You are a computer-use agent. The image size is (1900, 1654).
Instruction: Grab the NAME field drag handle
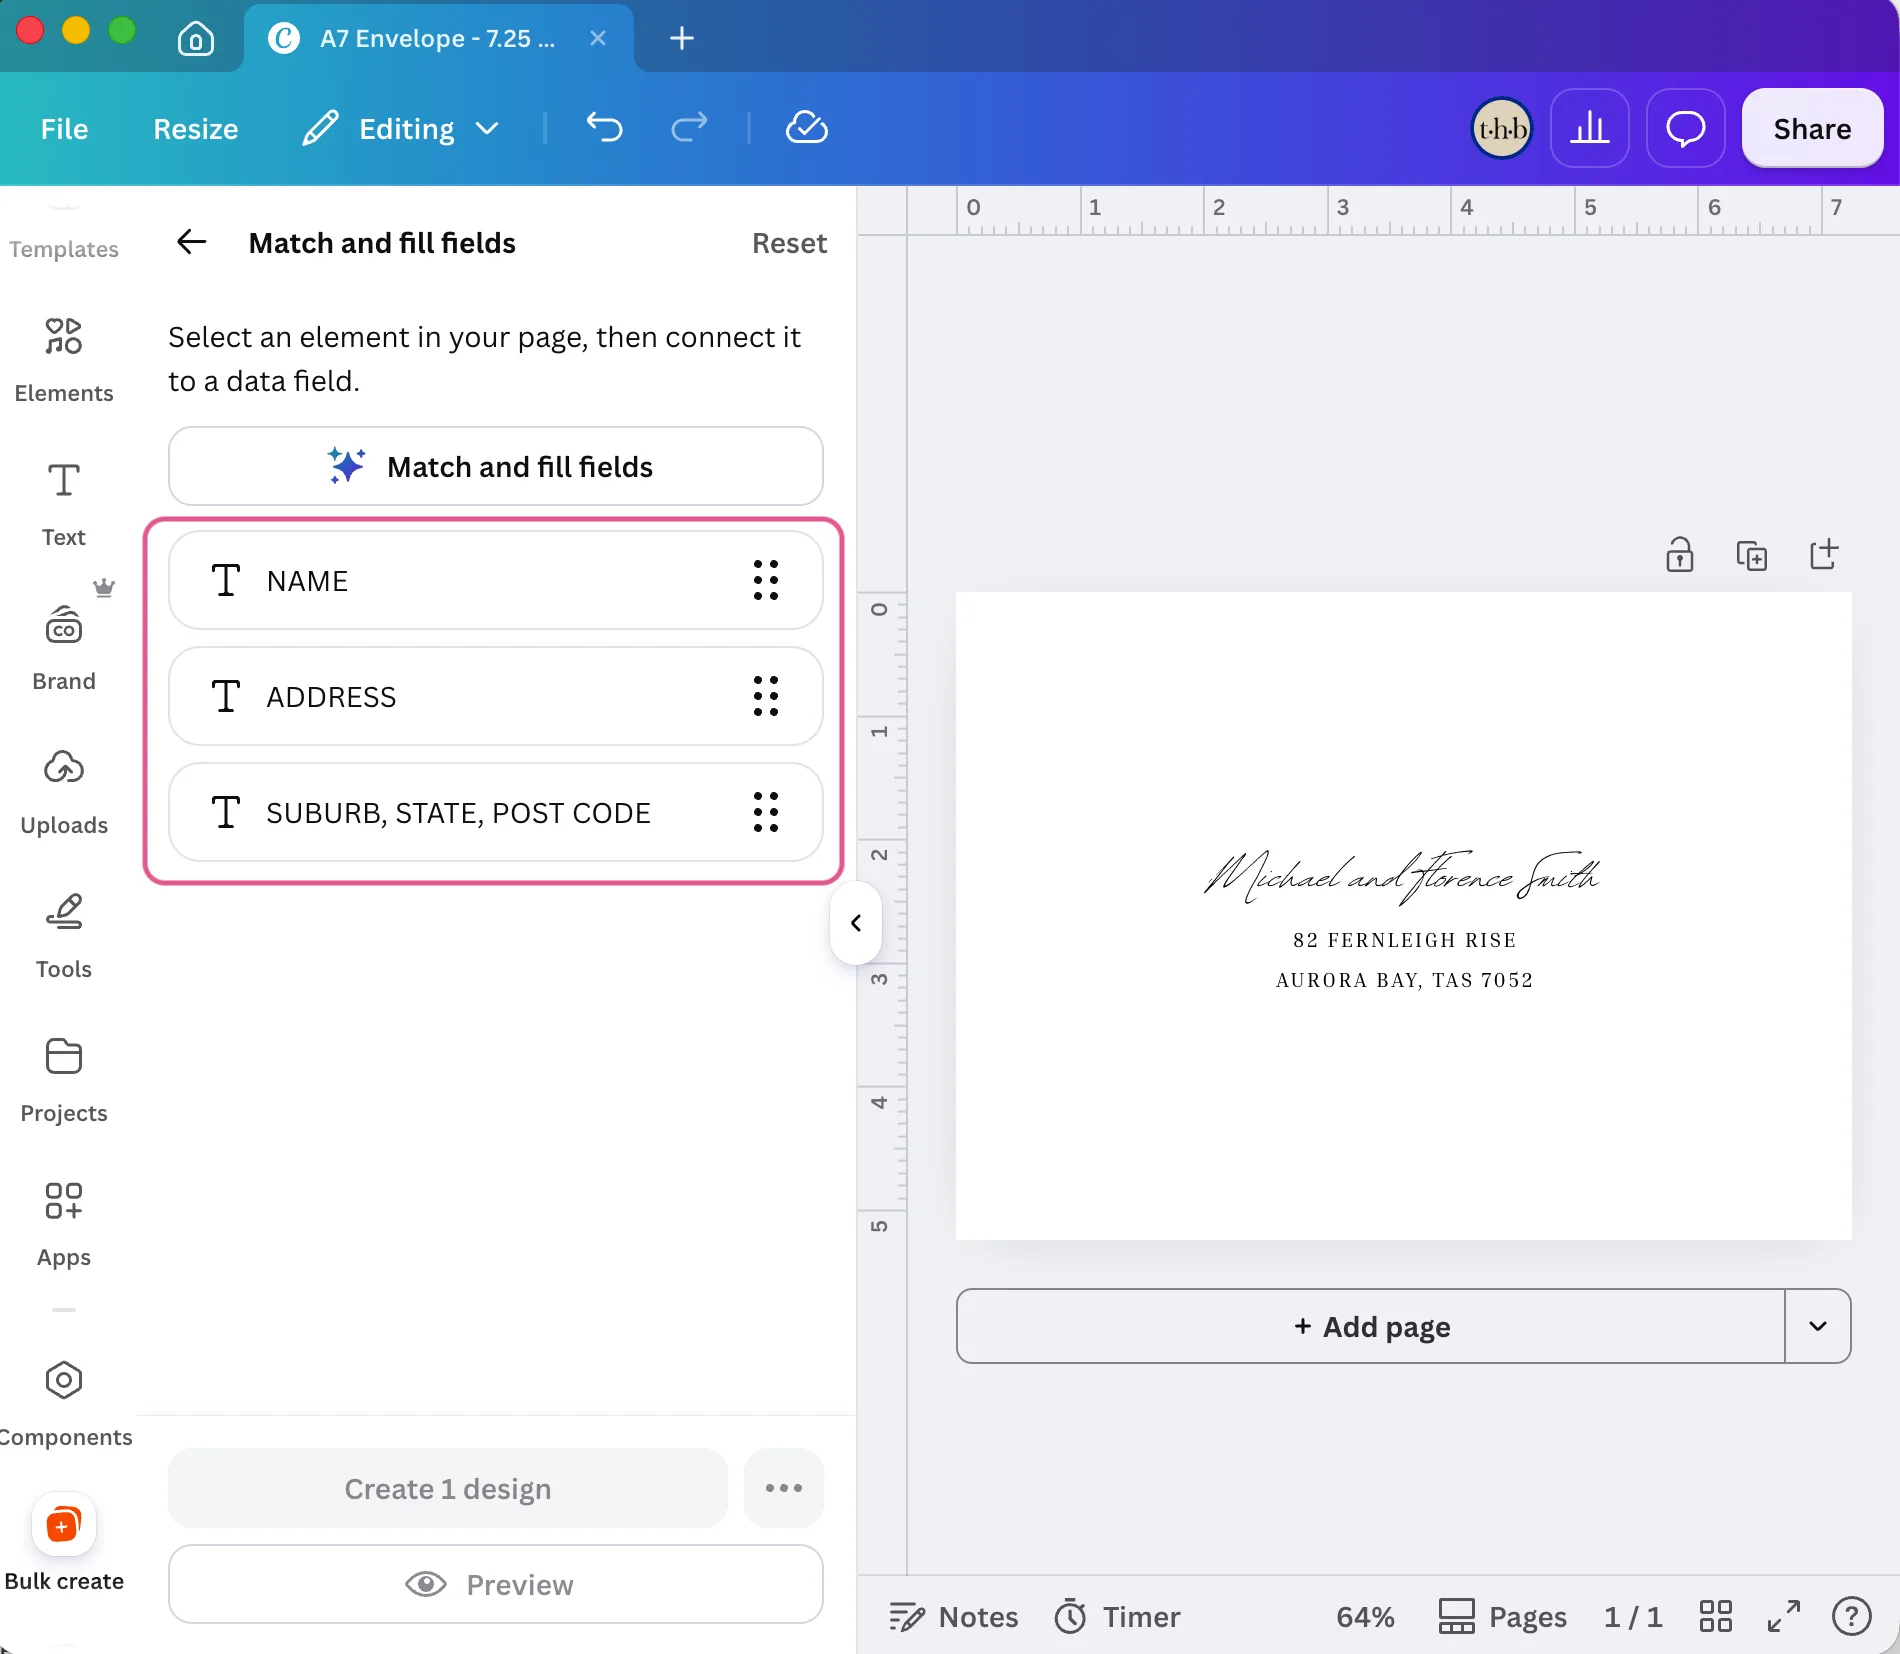click(x=766, y=580)
